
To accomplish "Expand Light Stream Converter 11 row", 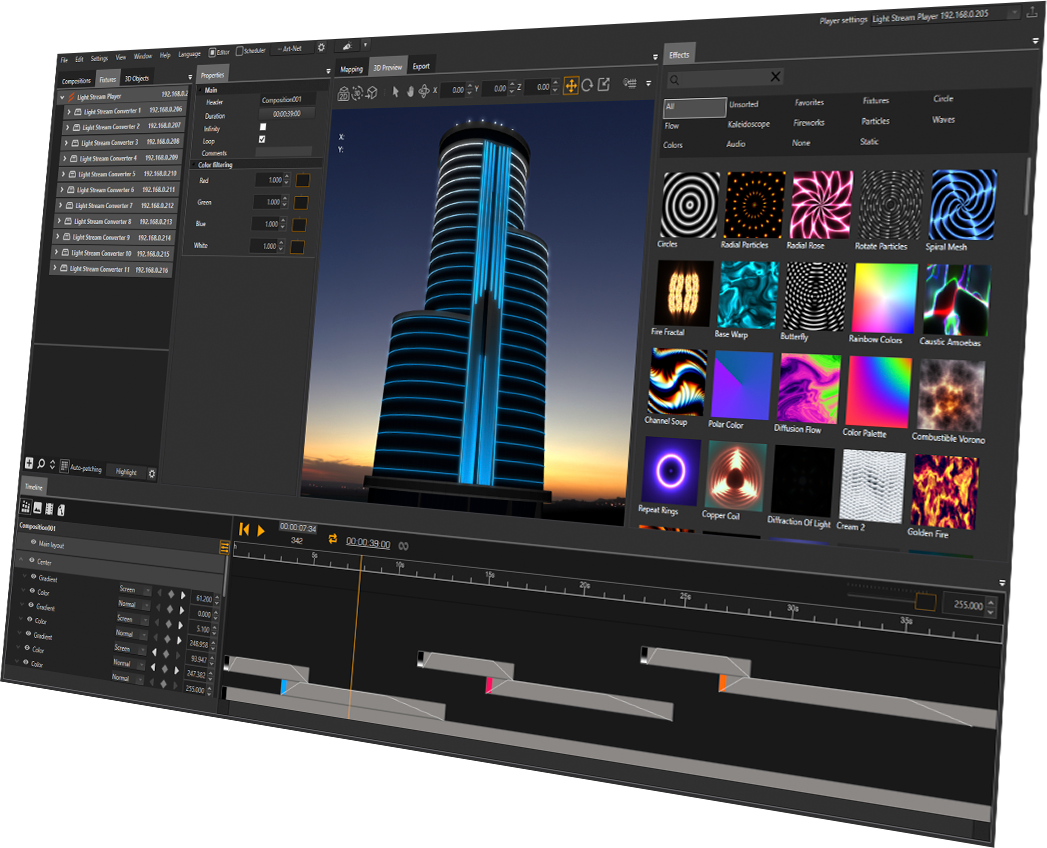I will tap(55, 268).
